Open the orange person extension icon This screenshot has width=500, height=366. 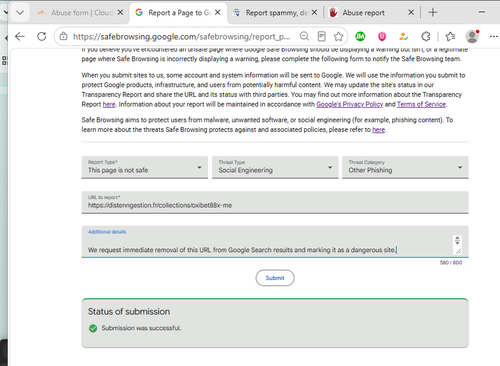click(404, 36)
